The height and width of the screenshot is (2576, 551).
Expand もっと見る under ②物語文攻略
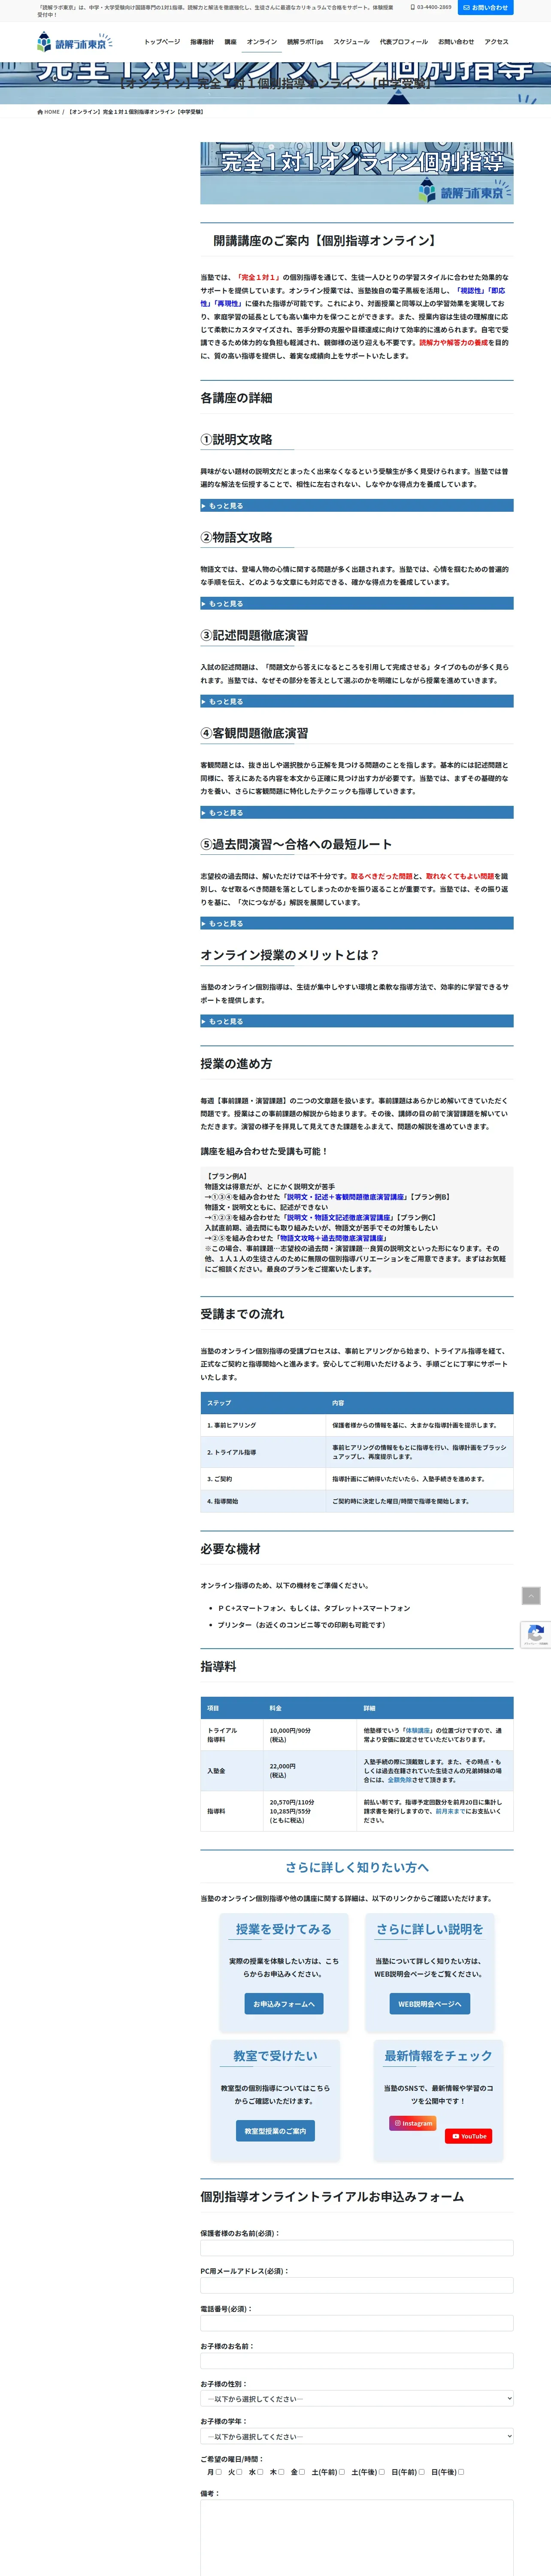point(357,604)
